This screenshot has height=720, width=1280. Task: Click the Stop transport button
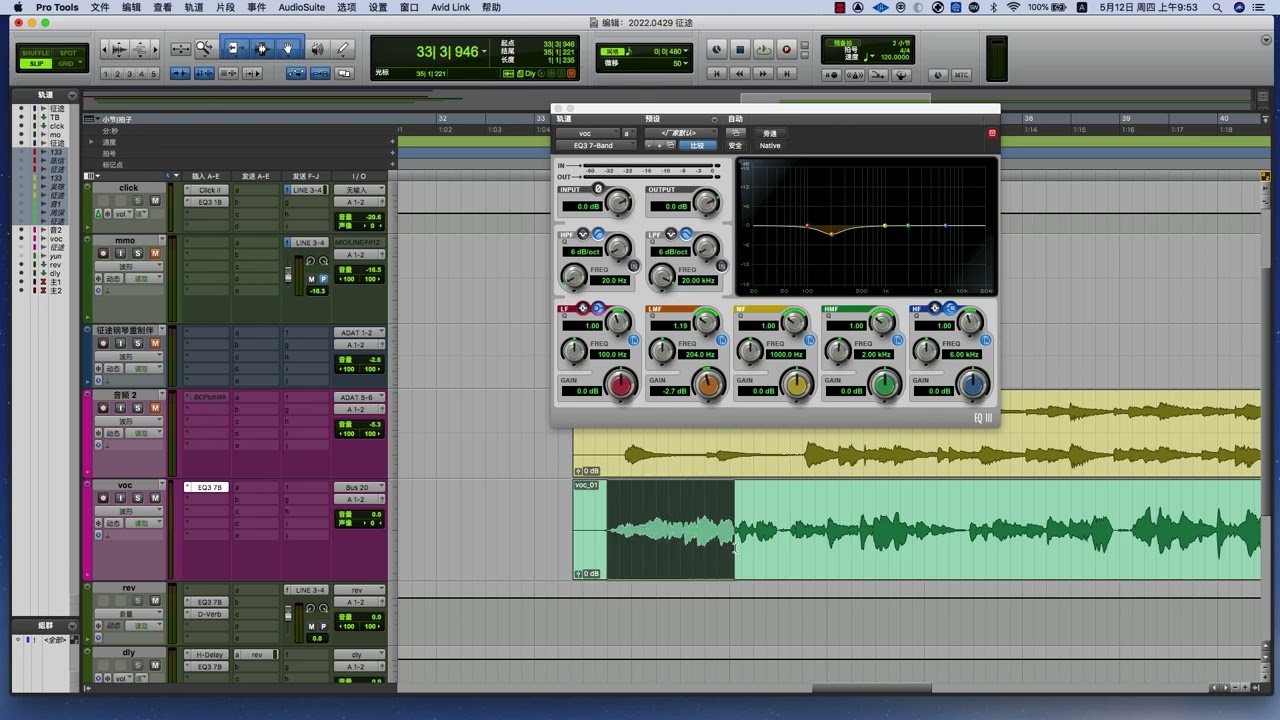click(x=740, y=49)
